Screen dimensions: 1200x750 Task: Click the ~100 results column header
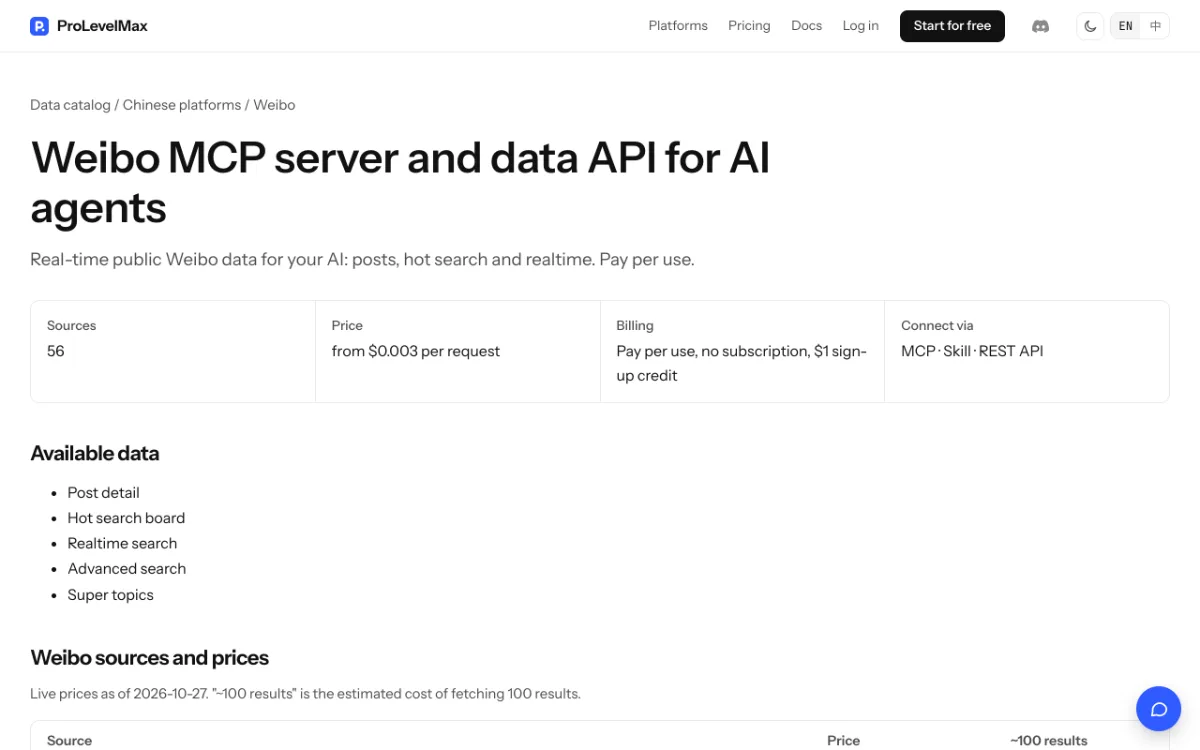click(1049, 741)
